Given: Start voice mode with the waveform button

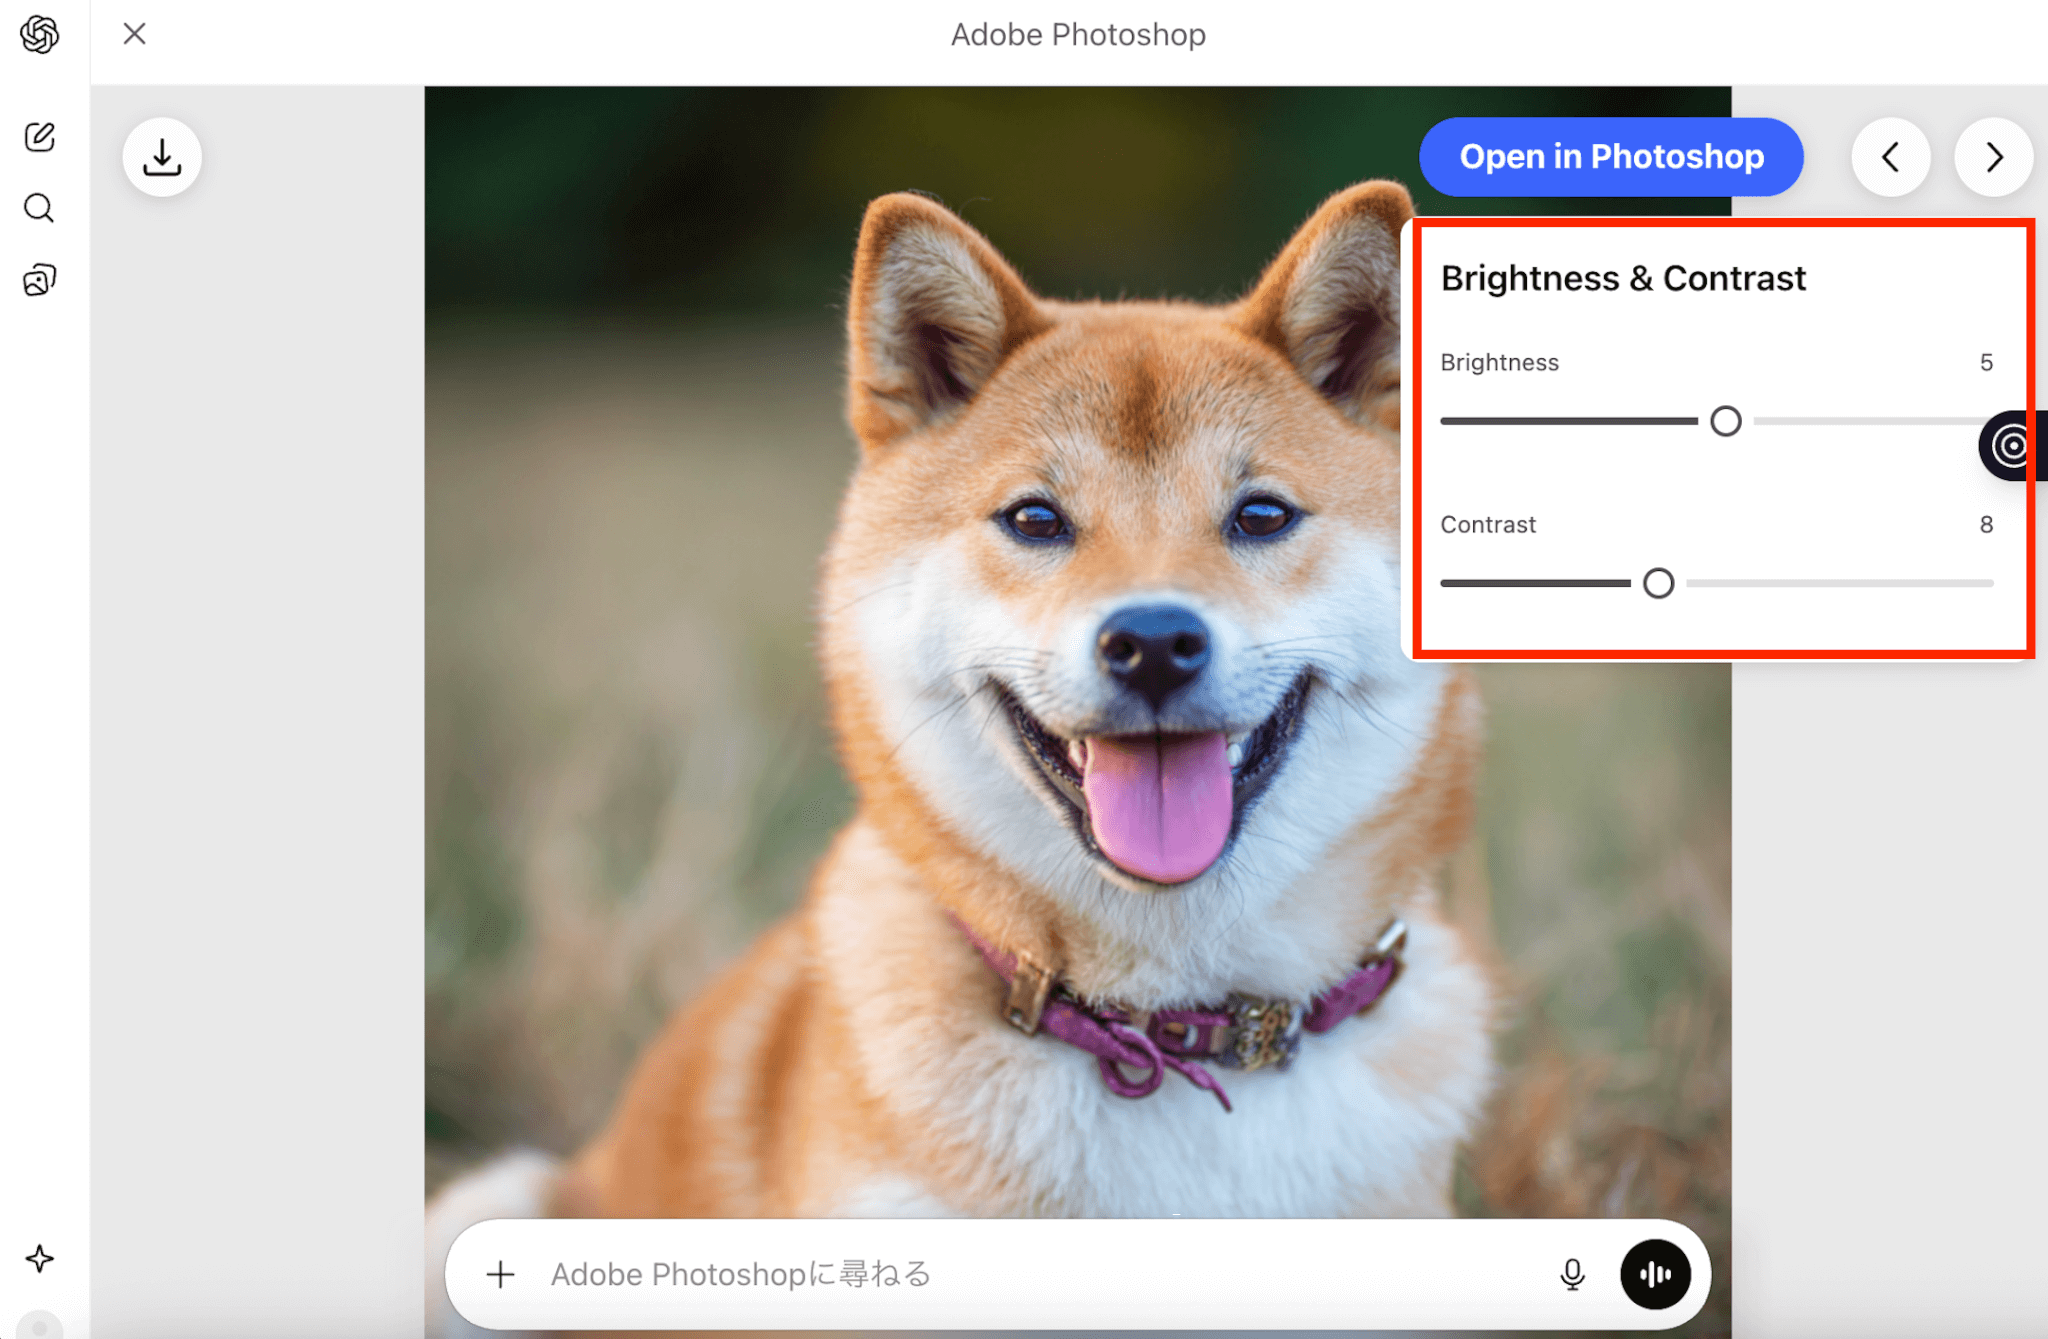Looking at the screenshot, I should pos(1655,1274).
